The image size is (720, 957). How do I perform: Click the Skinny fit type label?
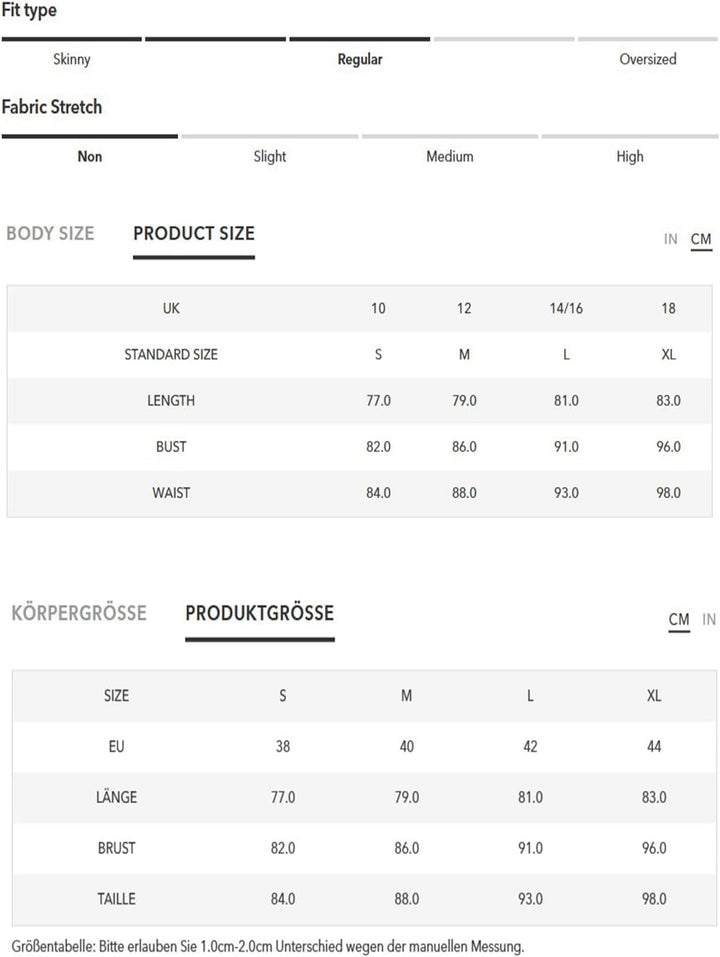click(72, 59)
